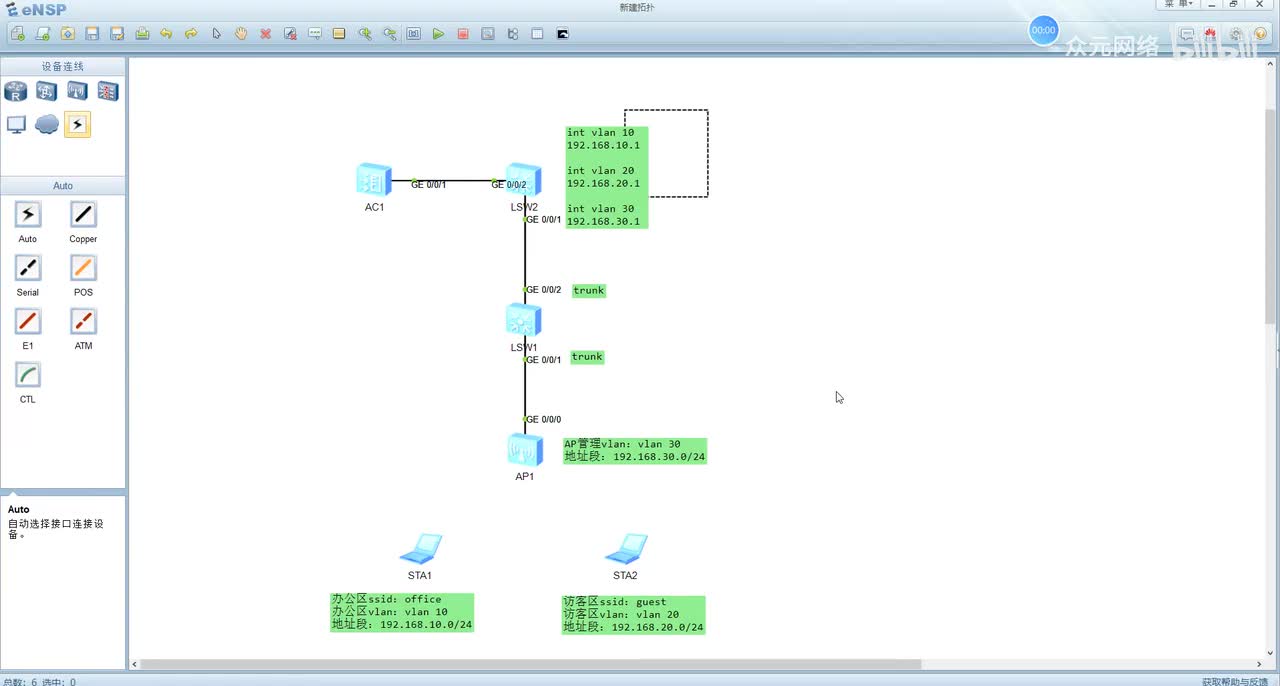Select Switch device category
Screen dimensions: 1280x686
[x=47, y=92]
